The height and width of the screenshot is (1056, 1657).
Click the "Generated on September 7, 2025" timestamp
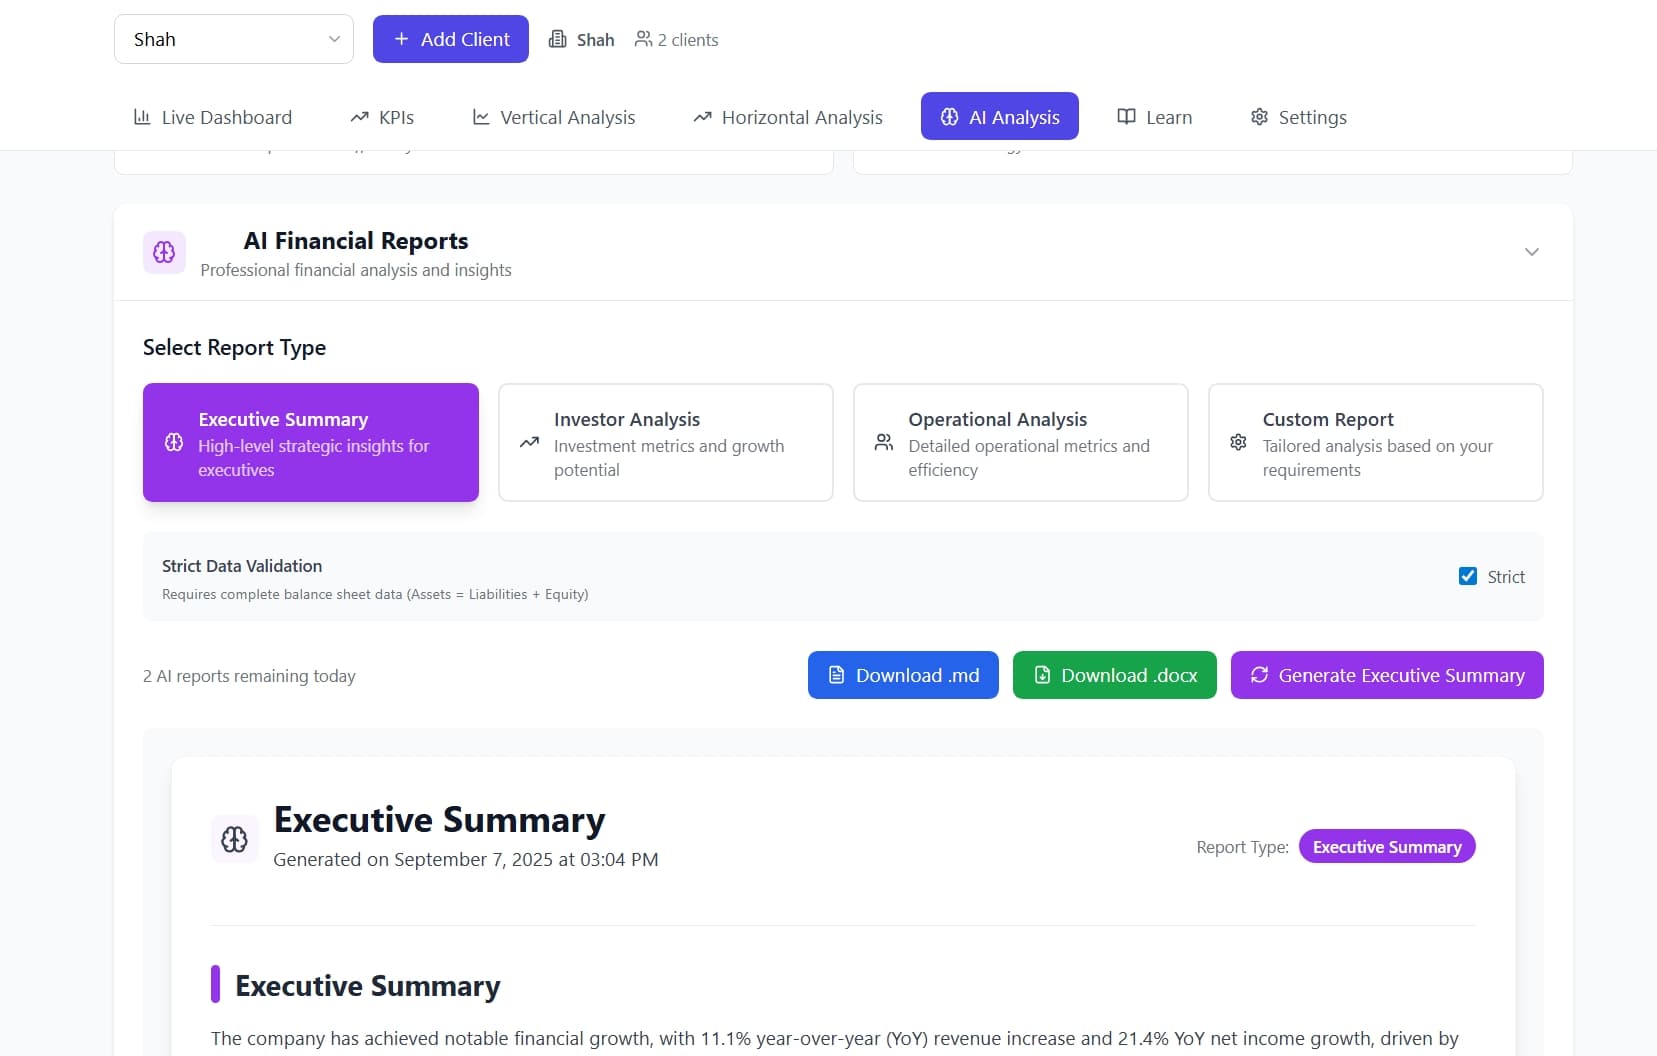click(466, 859)
